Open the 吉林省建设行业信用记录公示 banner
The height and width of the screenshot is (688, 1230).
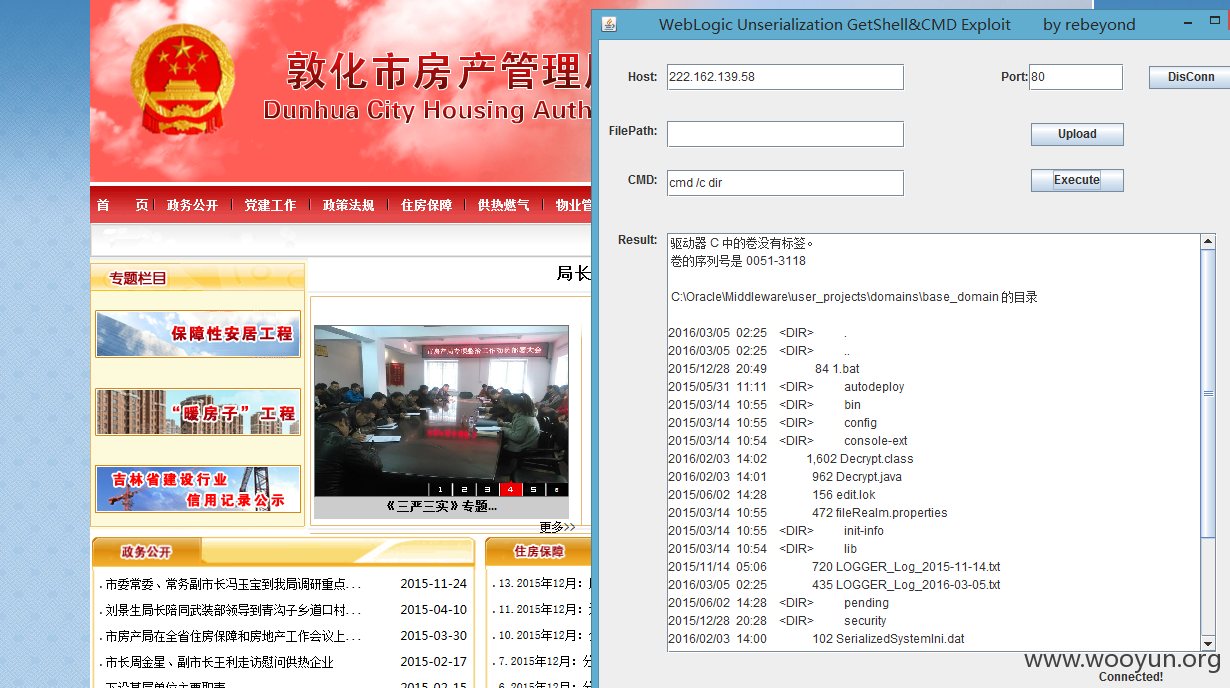pyautogui.click(x=198, y=489)
